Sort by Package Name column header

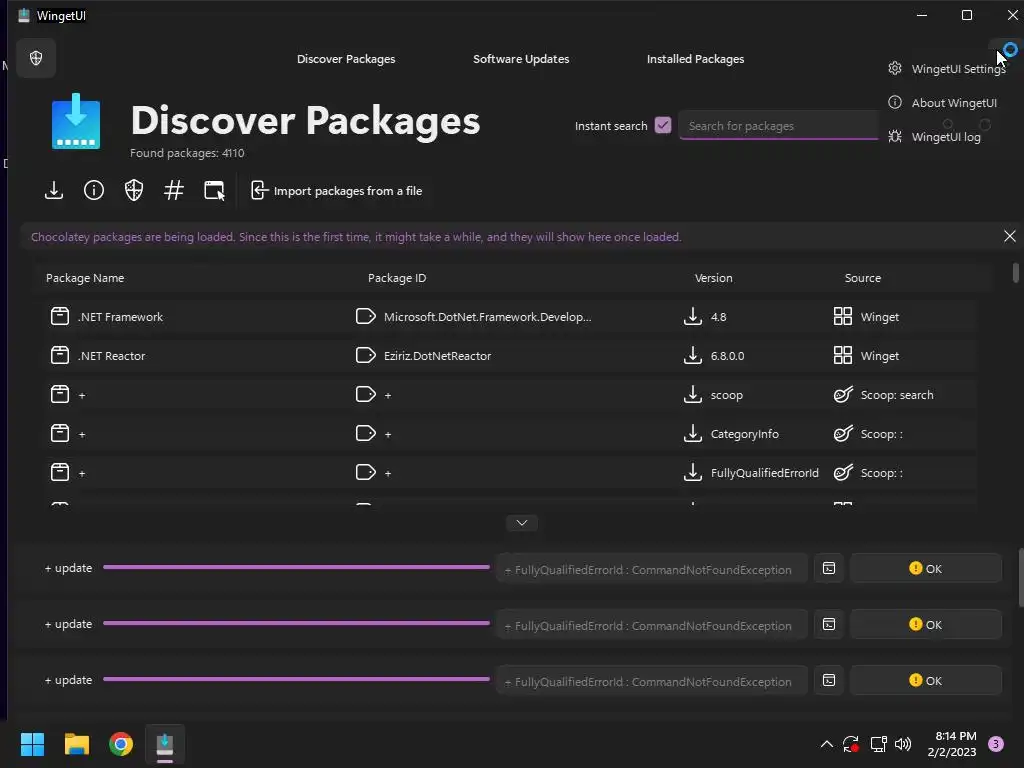(84, 278)
